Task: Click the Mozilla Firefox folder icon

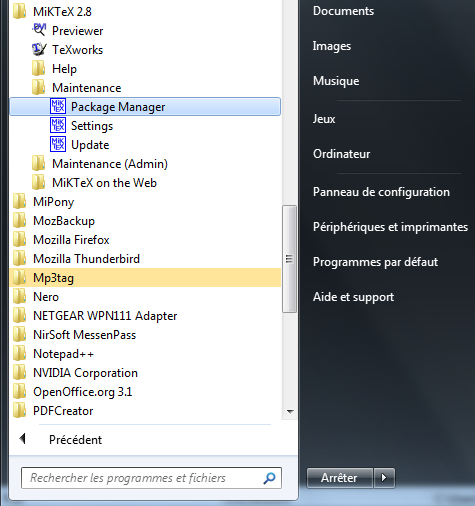Action: (20, 239)
